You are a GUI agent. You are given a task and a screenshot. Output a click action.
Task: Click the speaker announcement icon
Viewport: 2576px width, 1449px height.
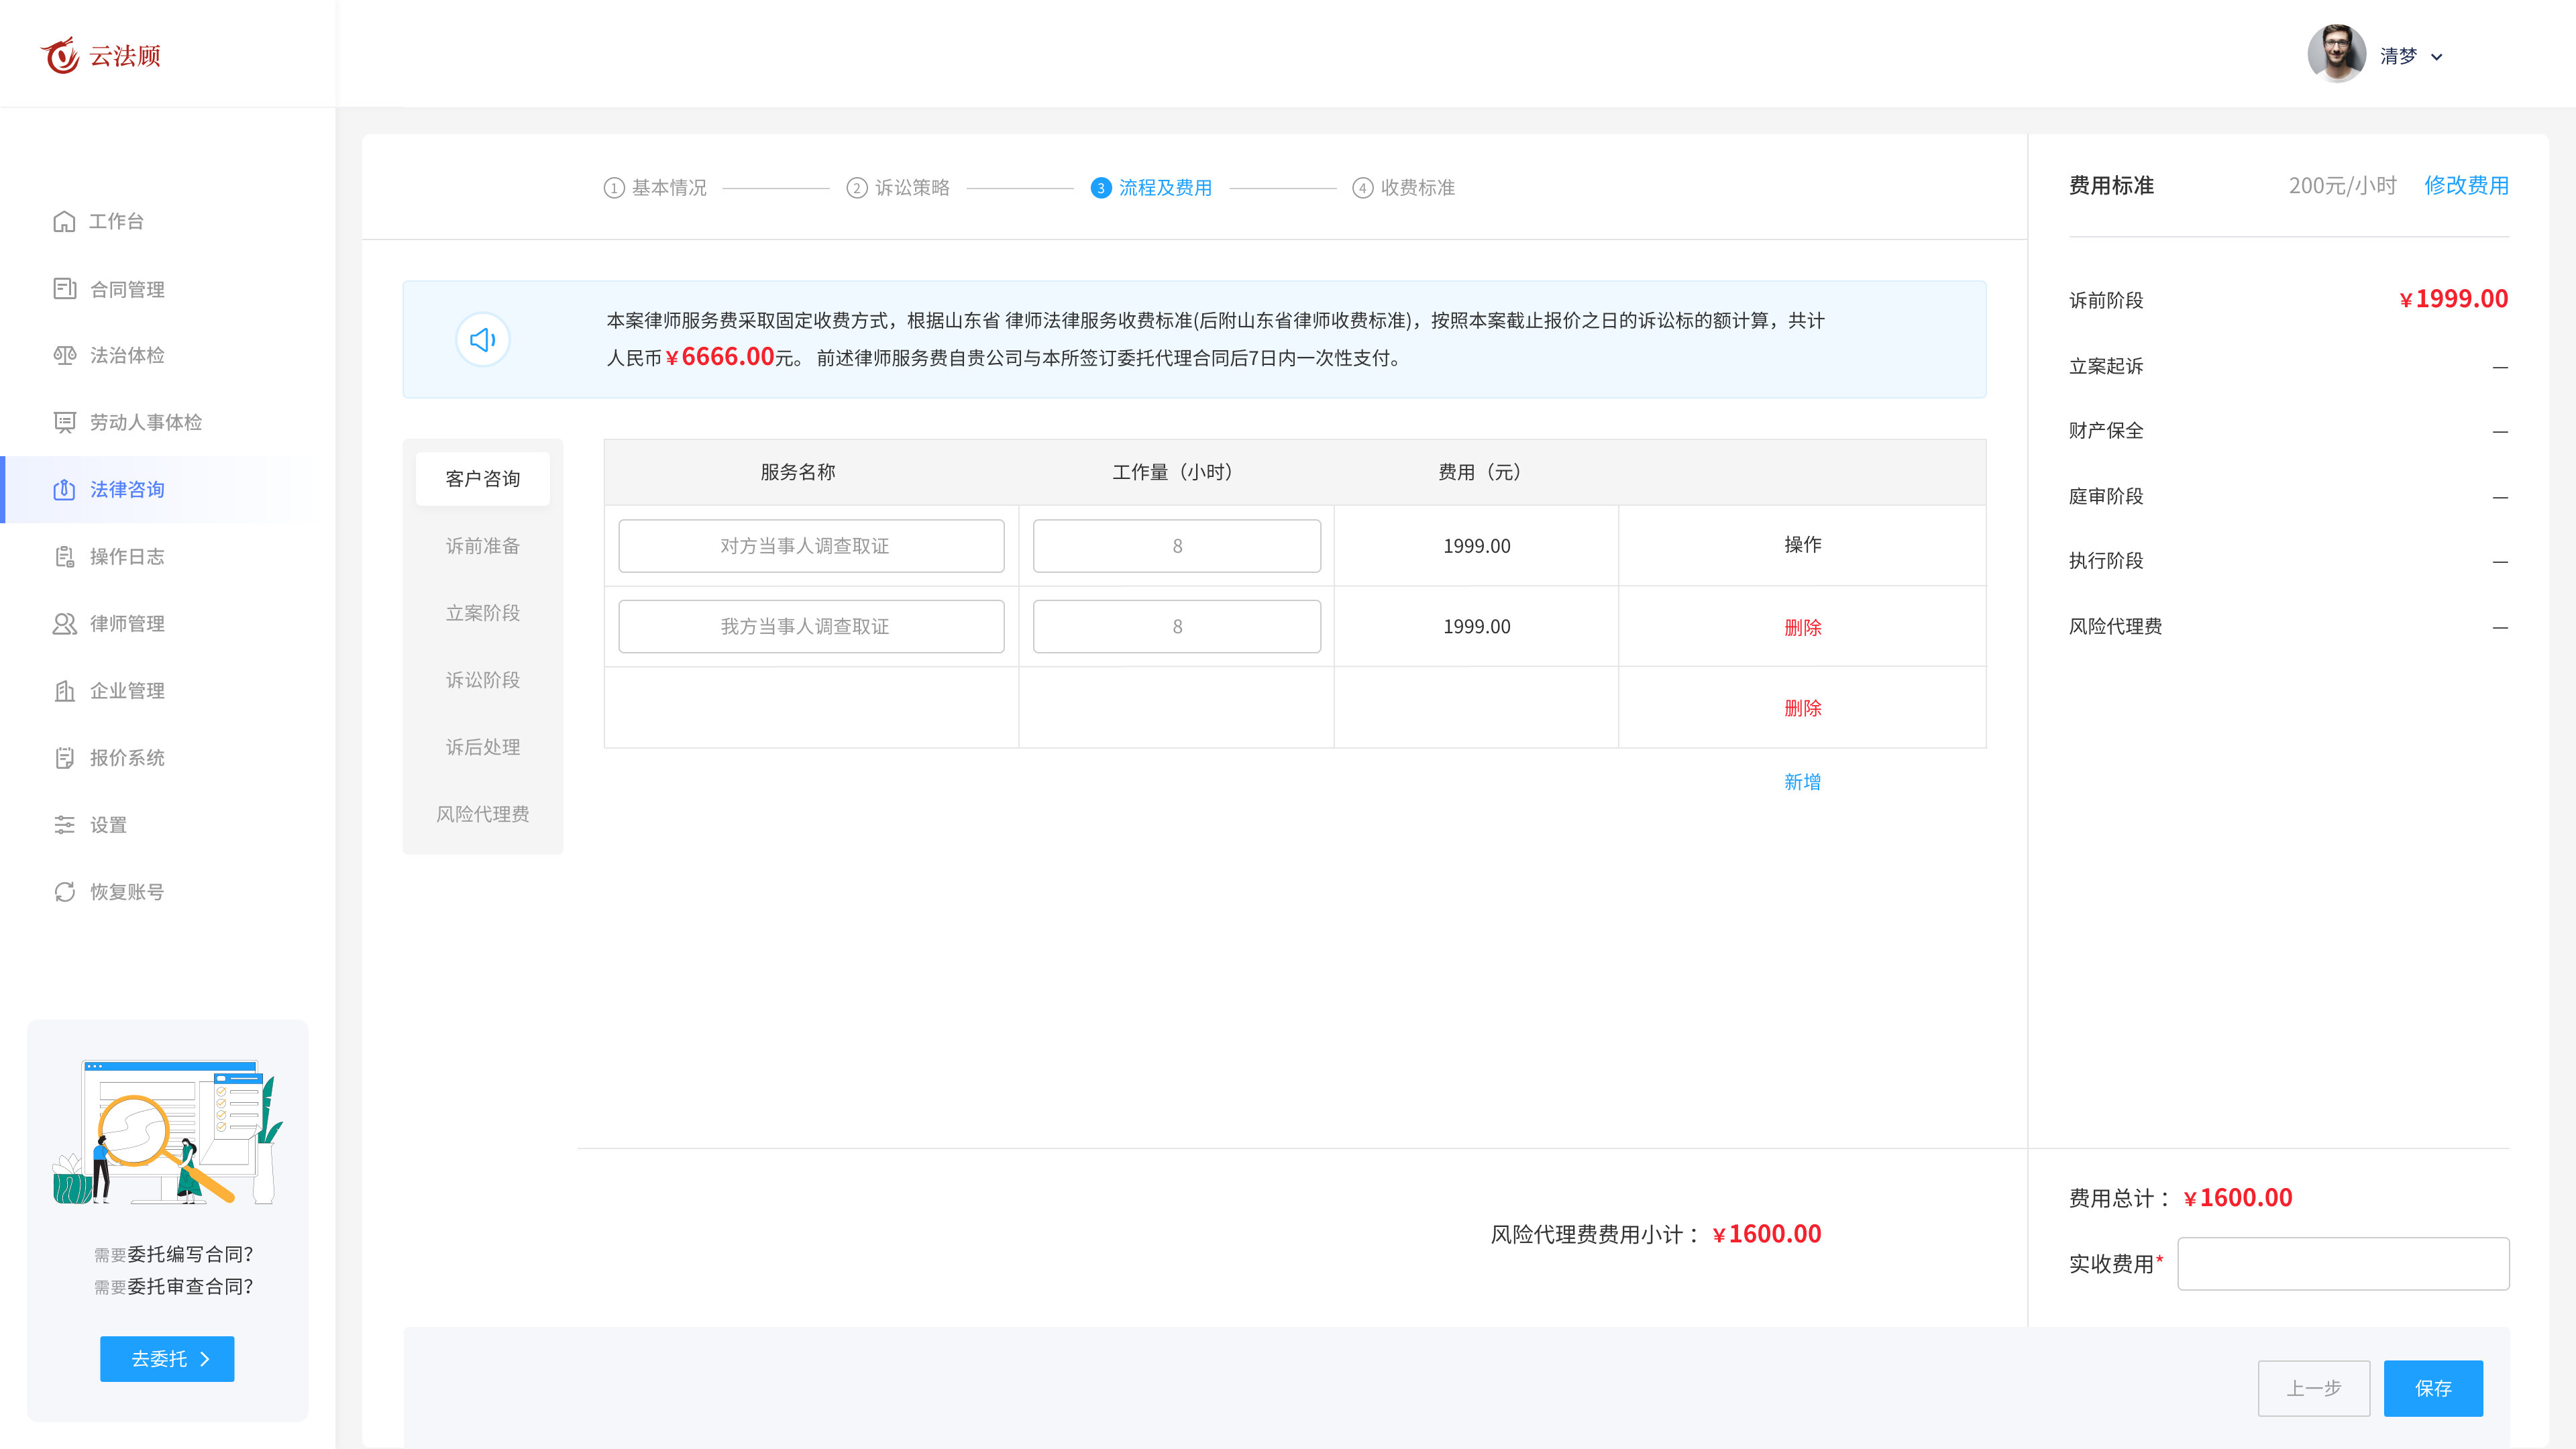(483, 340)
